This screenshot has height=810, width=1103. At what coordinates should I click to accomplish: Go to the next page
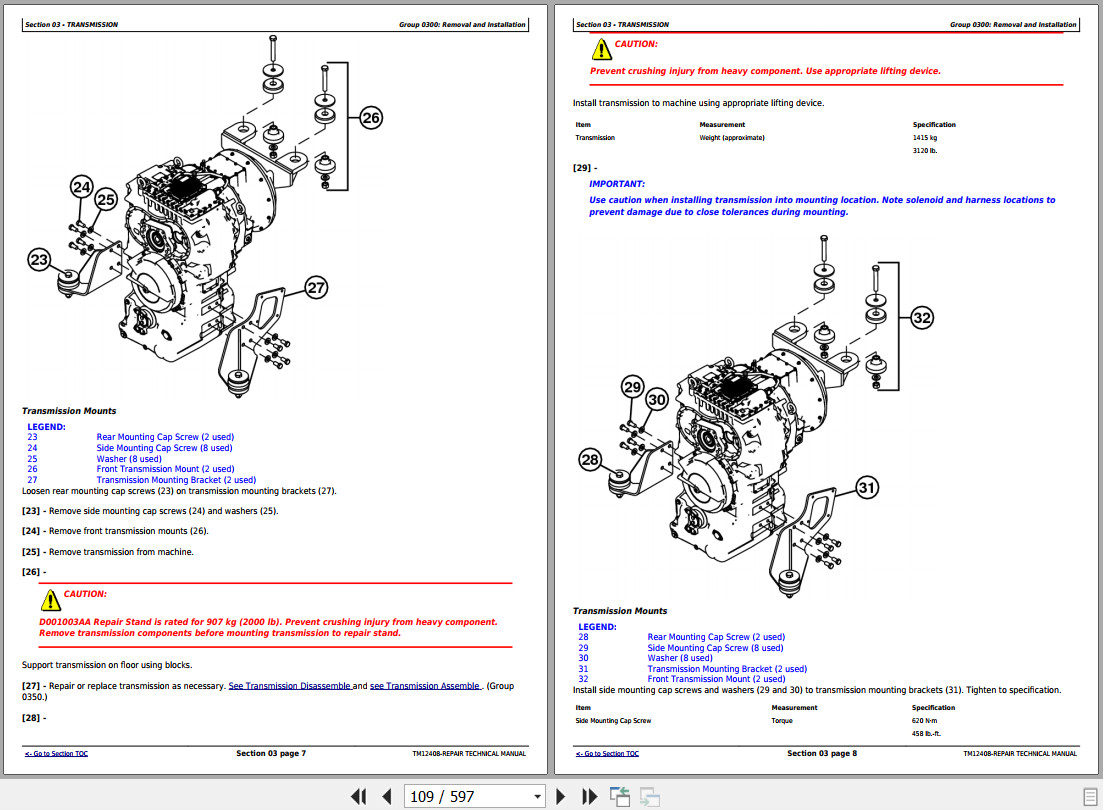561,797
